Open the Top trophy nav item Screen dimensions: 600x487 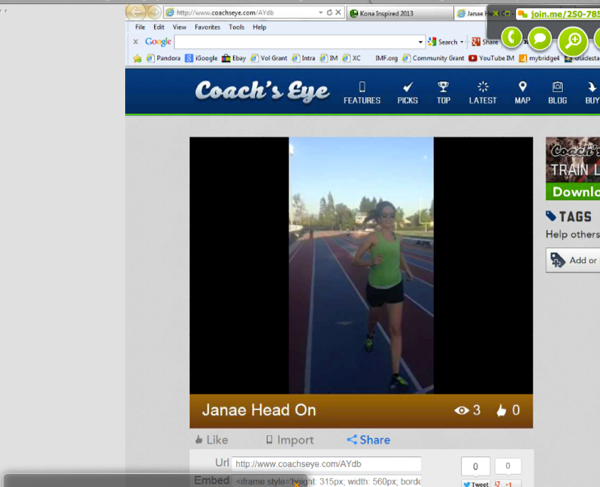coord(443,93)
